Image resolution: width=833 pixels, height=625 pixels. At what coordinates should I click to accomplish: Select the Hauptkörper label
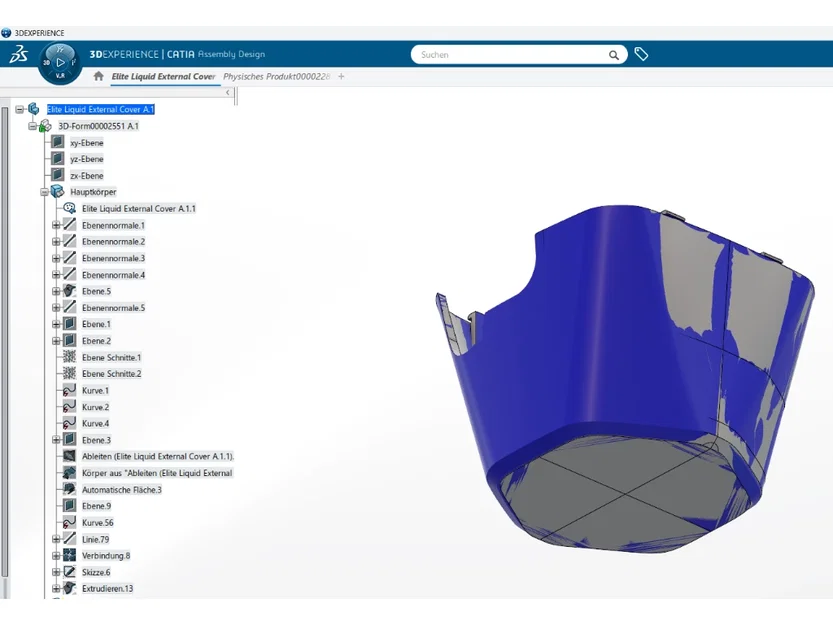[x=93, y=192]
